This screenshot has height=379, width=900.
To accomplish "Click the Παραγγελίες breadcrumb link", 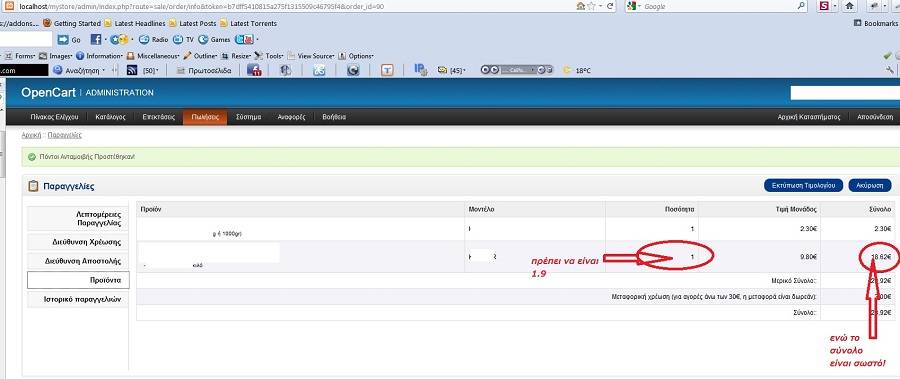I will (64, 136).
